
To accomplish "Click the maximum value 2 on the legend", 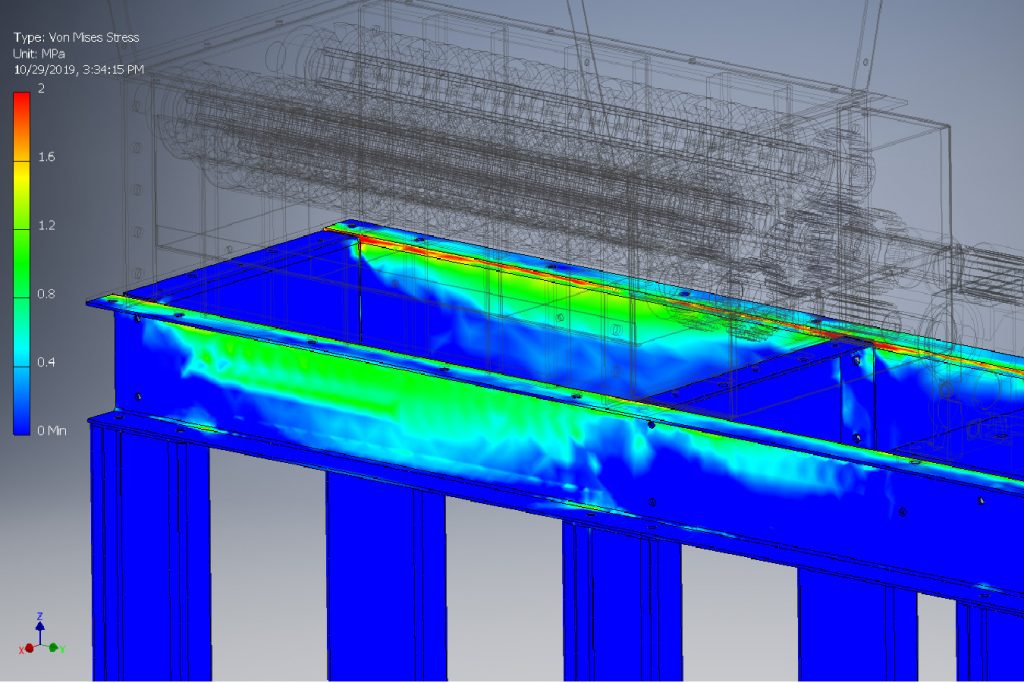I will click(x=41, y=89).
